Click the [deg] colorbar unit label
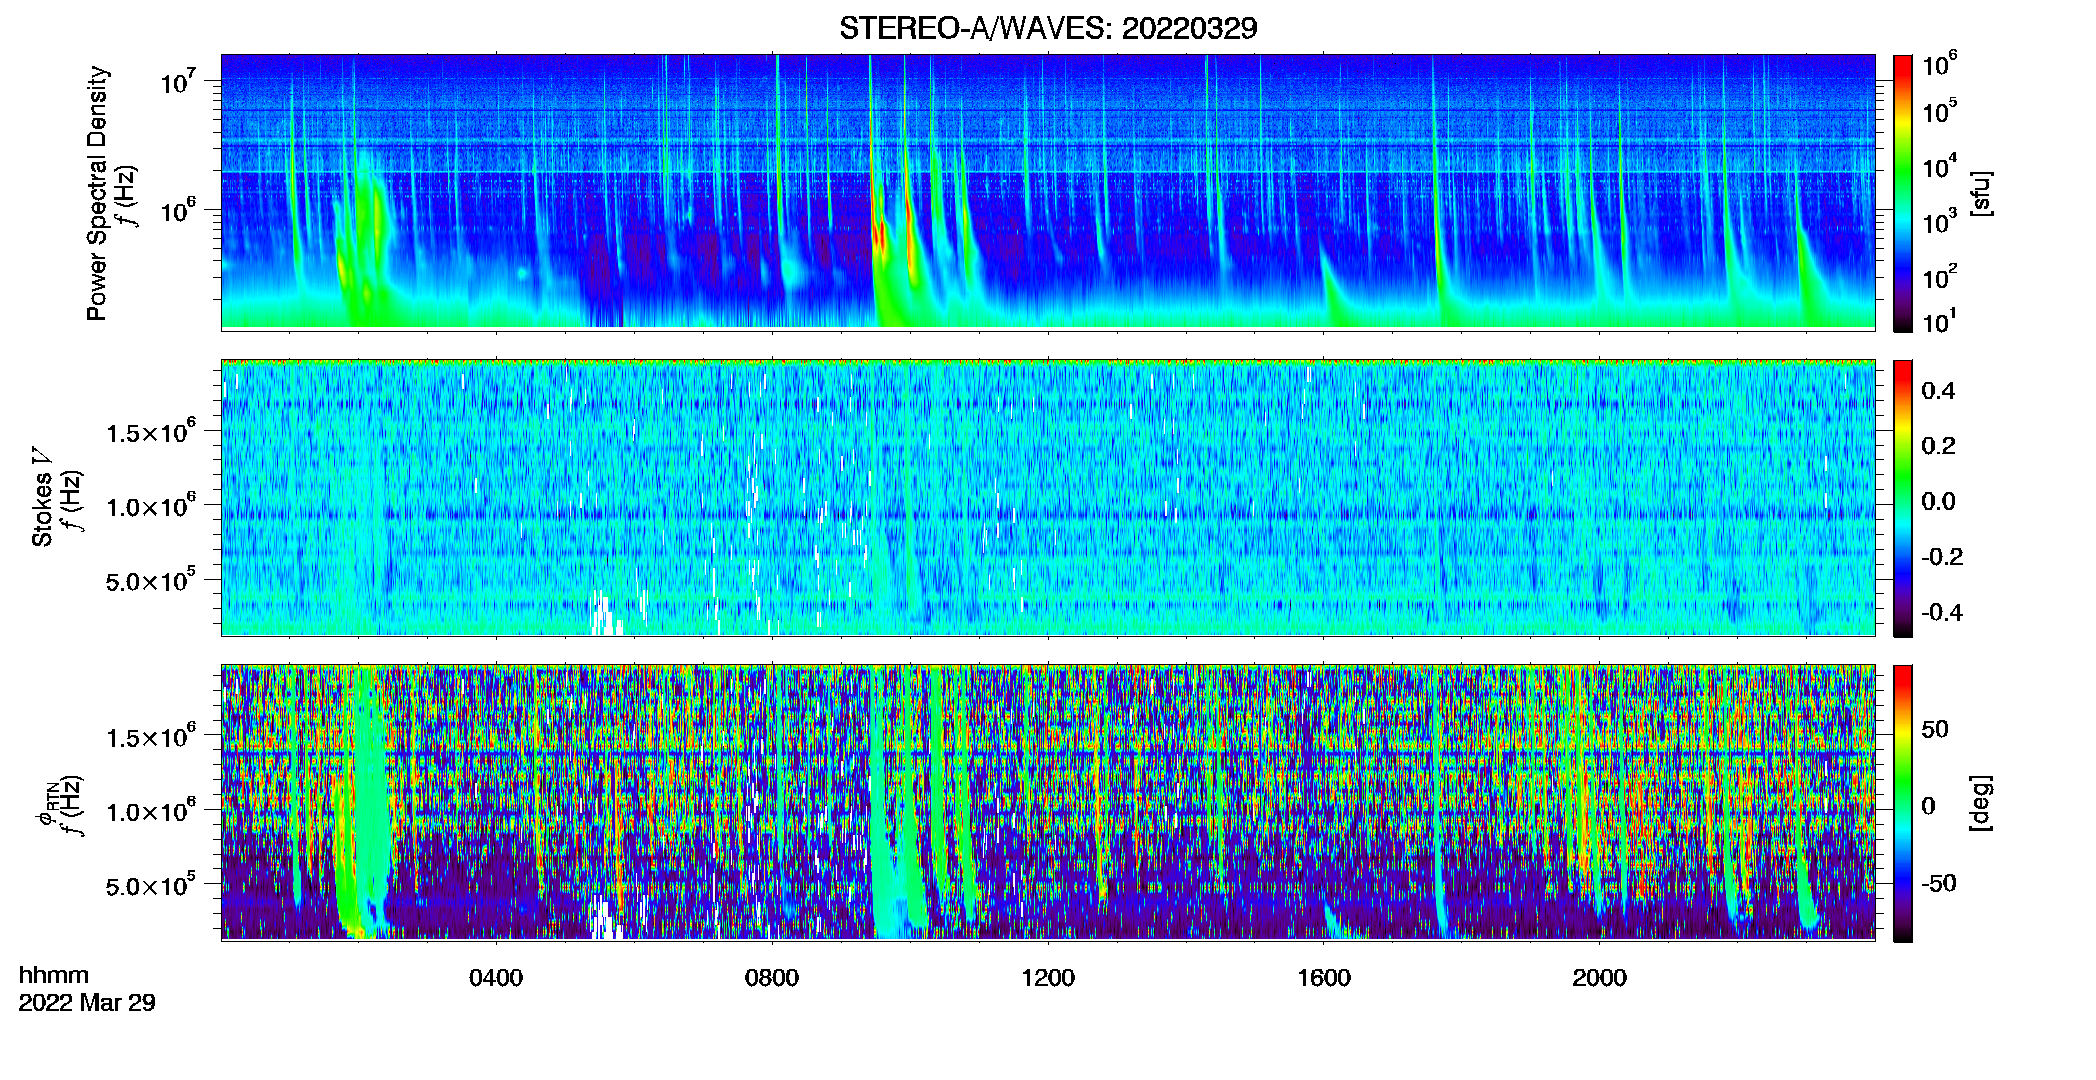 pyautogui.click(x=1980, y=803)
